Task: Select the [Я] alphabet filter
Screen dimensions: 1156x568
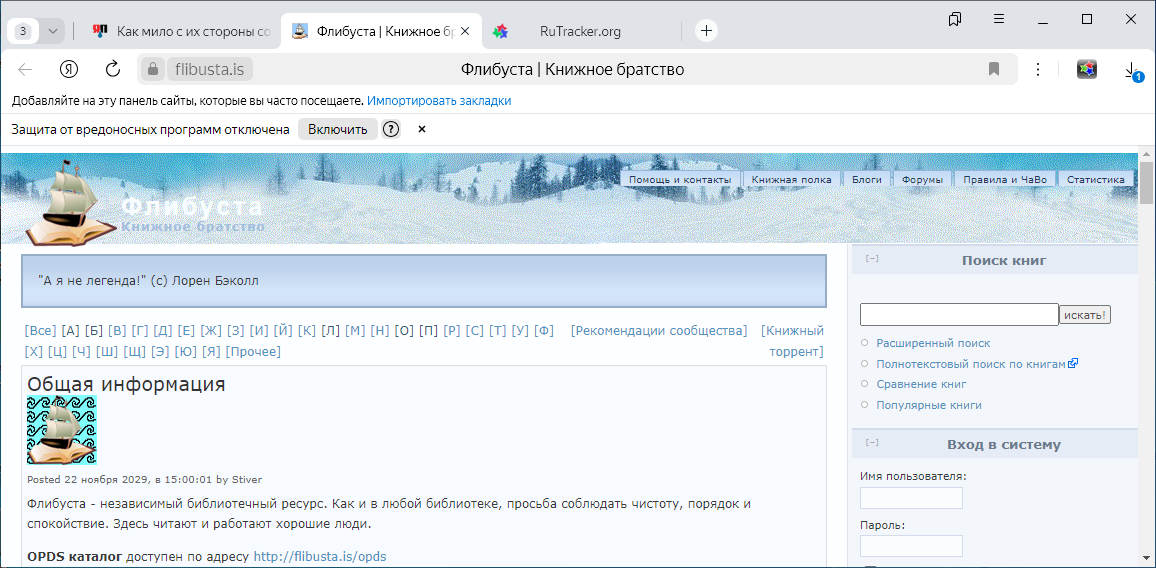Action: point(212,352)
